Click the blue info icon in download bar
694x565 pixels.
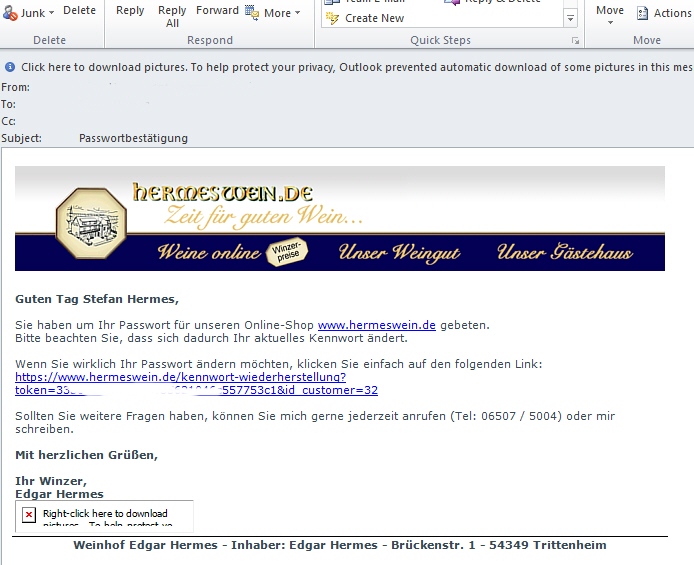click(10, 67)
